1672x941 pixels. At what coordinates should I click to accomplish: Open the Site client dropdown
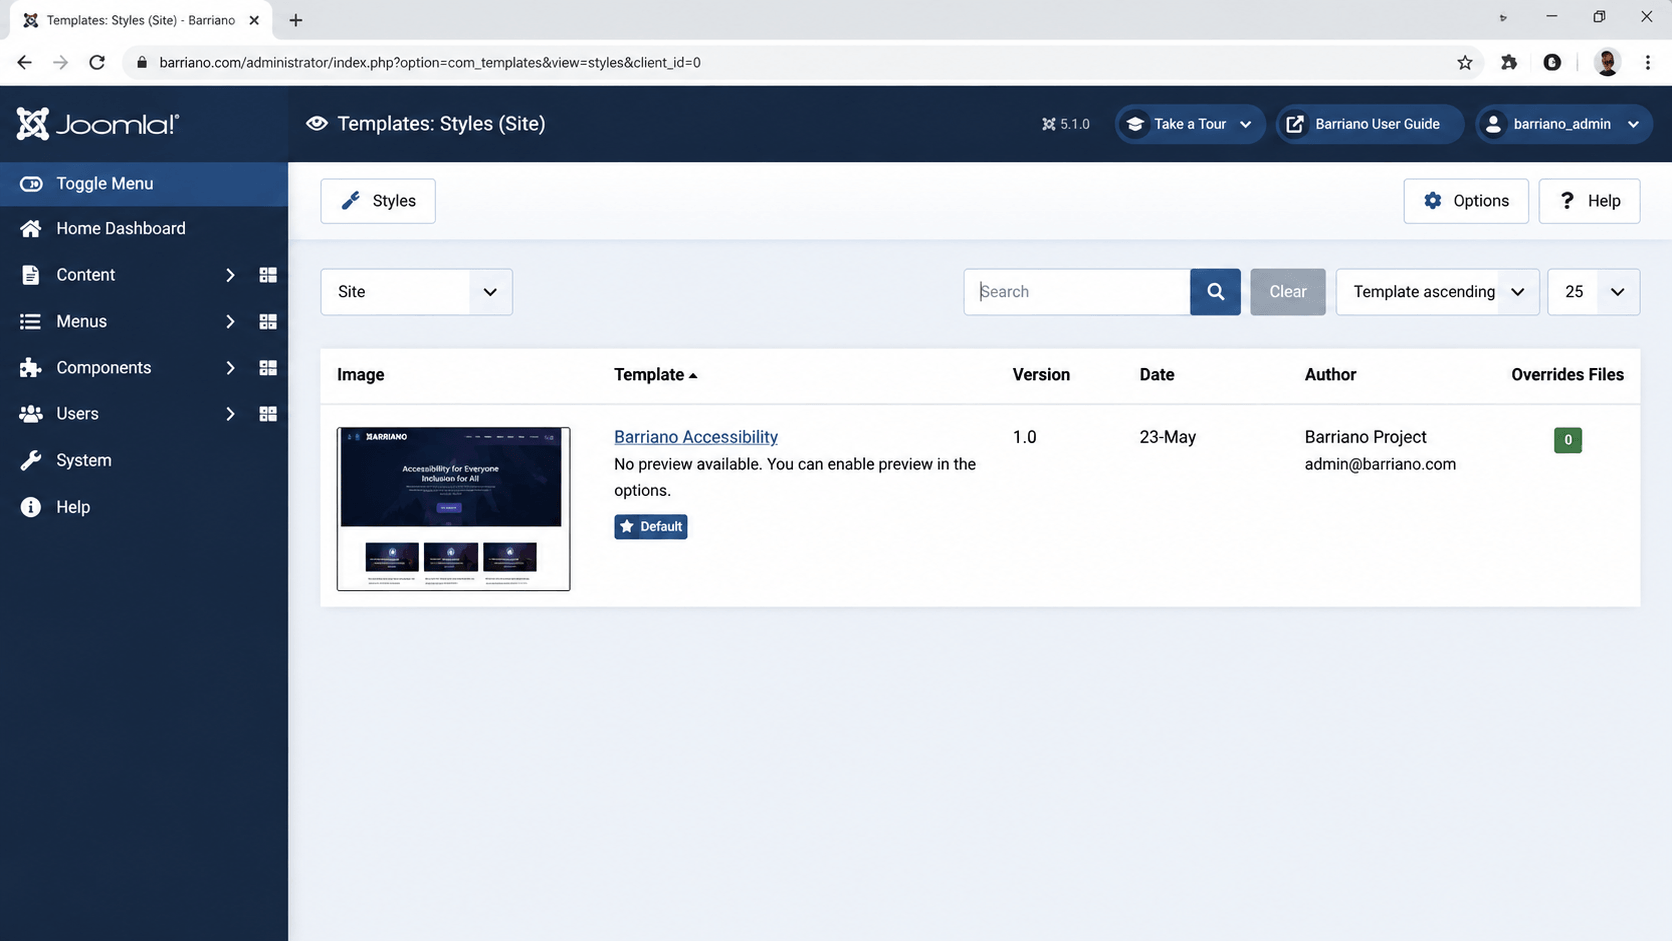pyautogui.click(x=416, y=292)
